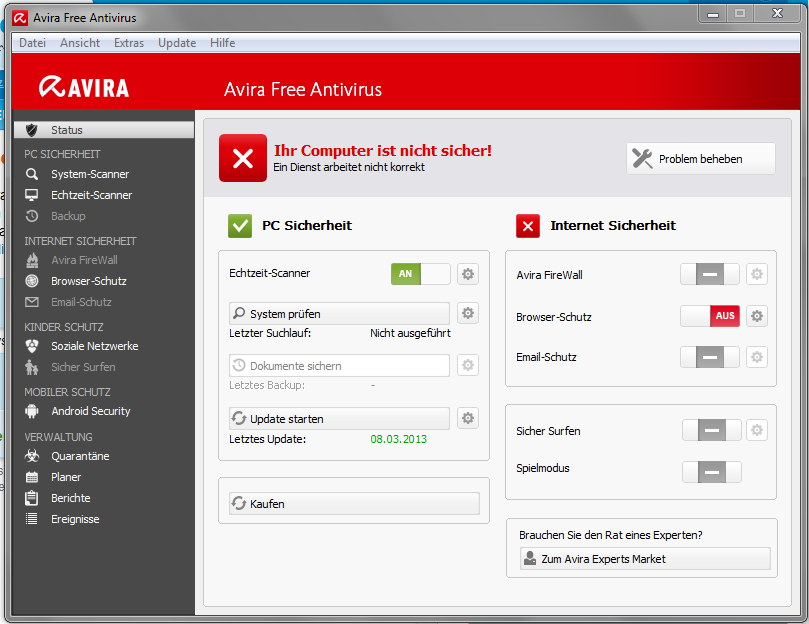This screenshot has height=624, width=809.
Task: Click the Browser-Schutz globe icon in the sidebar
Action: click(x=31, y=281)
